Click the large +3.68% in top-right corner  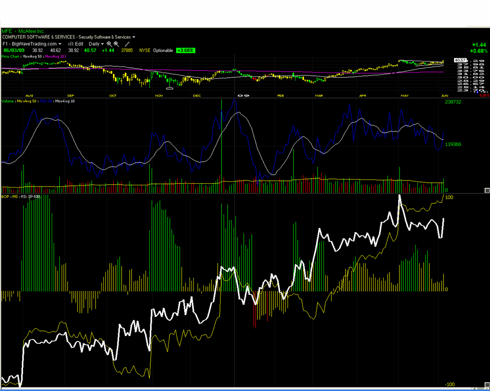(479, 51)
